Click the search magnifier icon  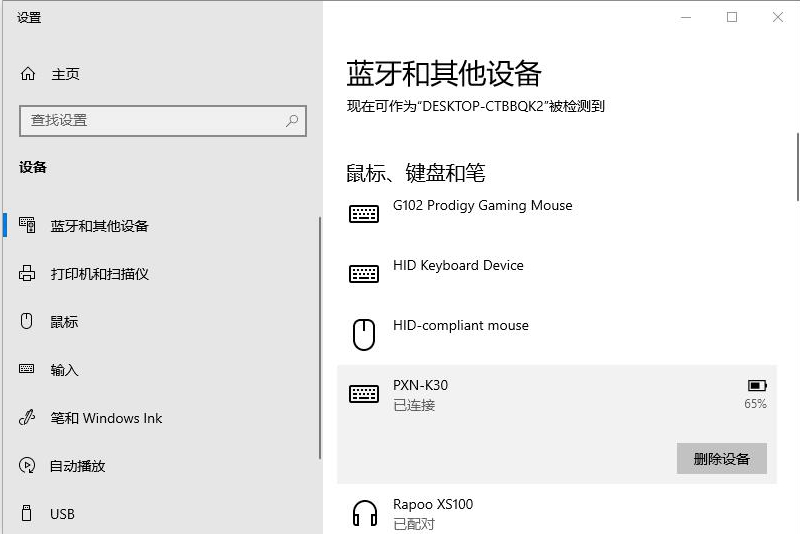(x=292, y=120)
